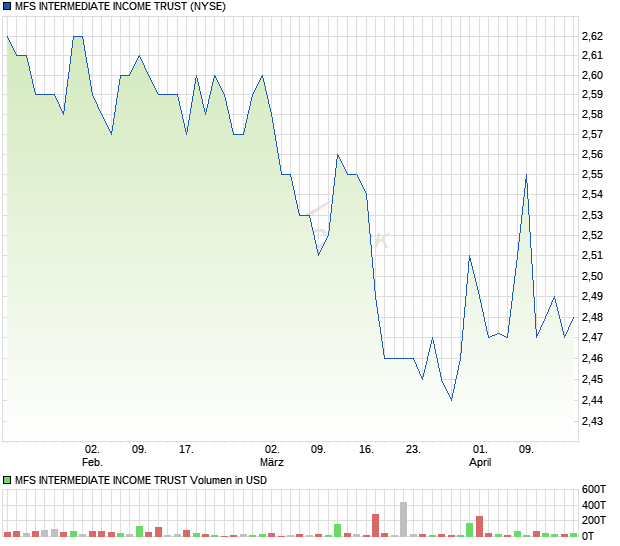
Task: Click the '02. März' date label
Action: point(272,455)
